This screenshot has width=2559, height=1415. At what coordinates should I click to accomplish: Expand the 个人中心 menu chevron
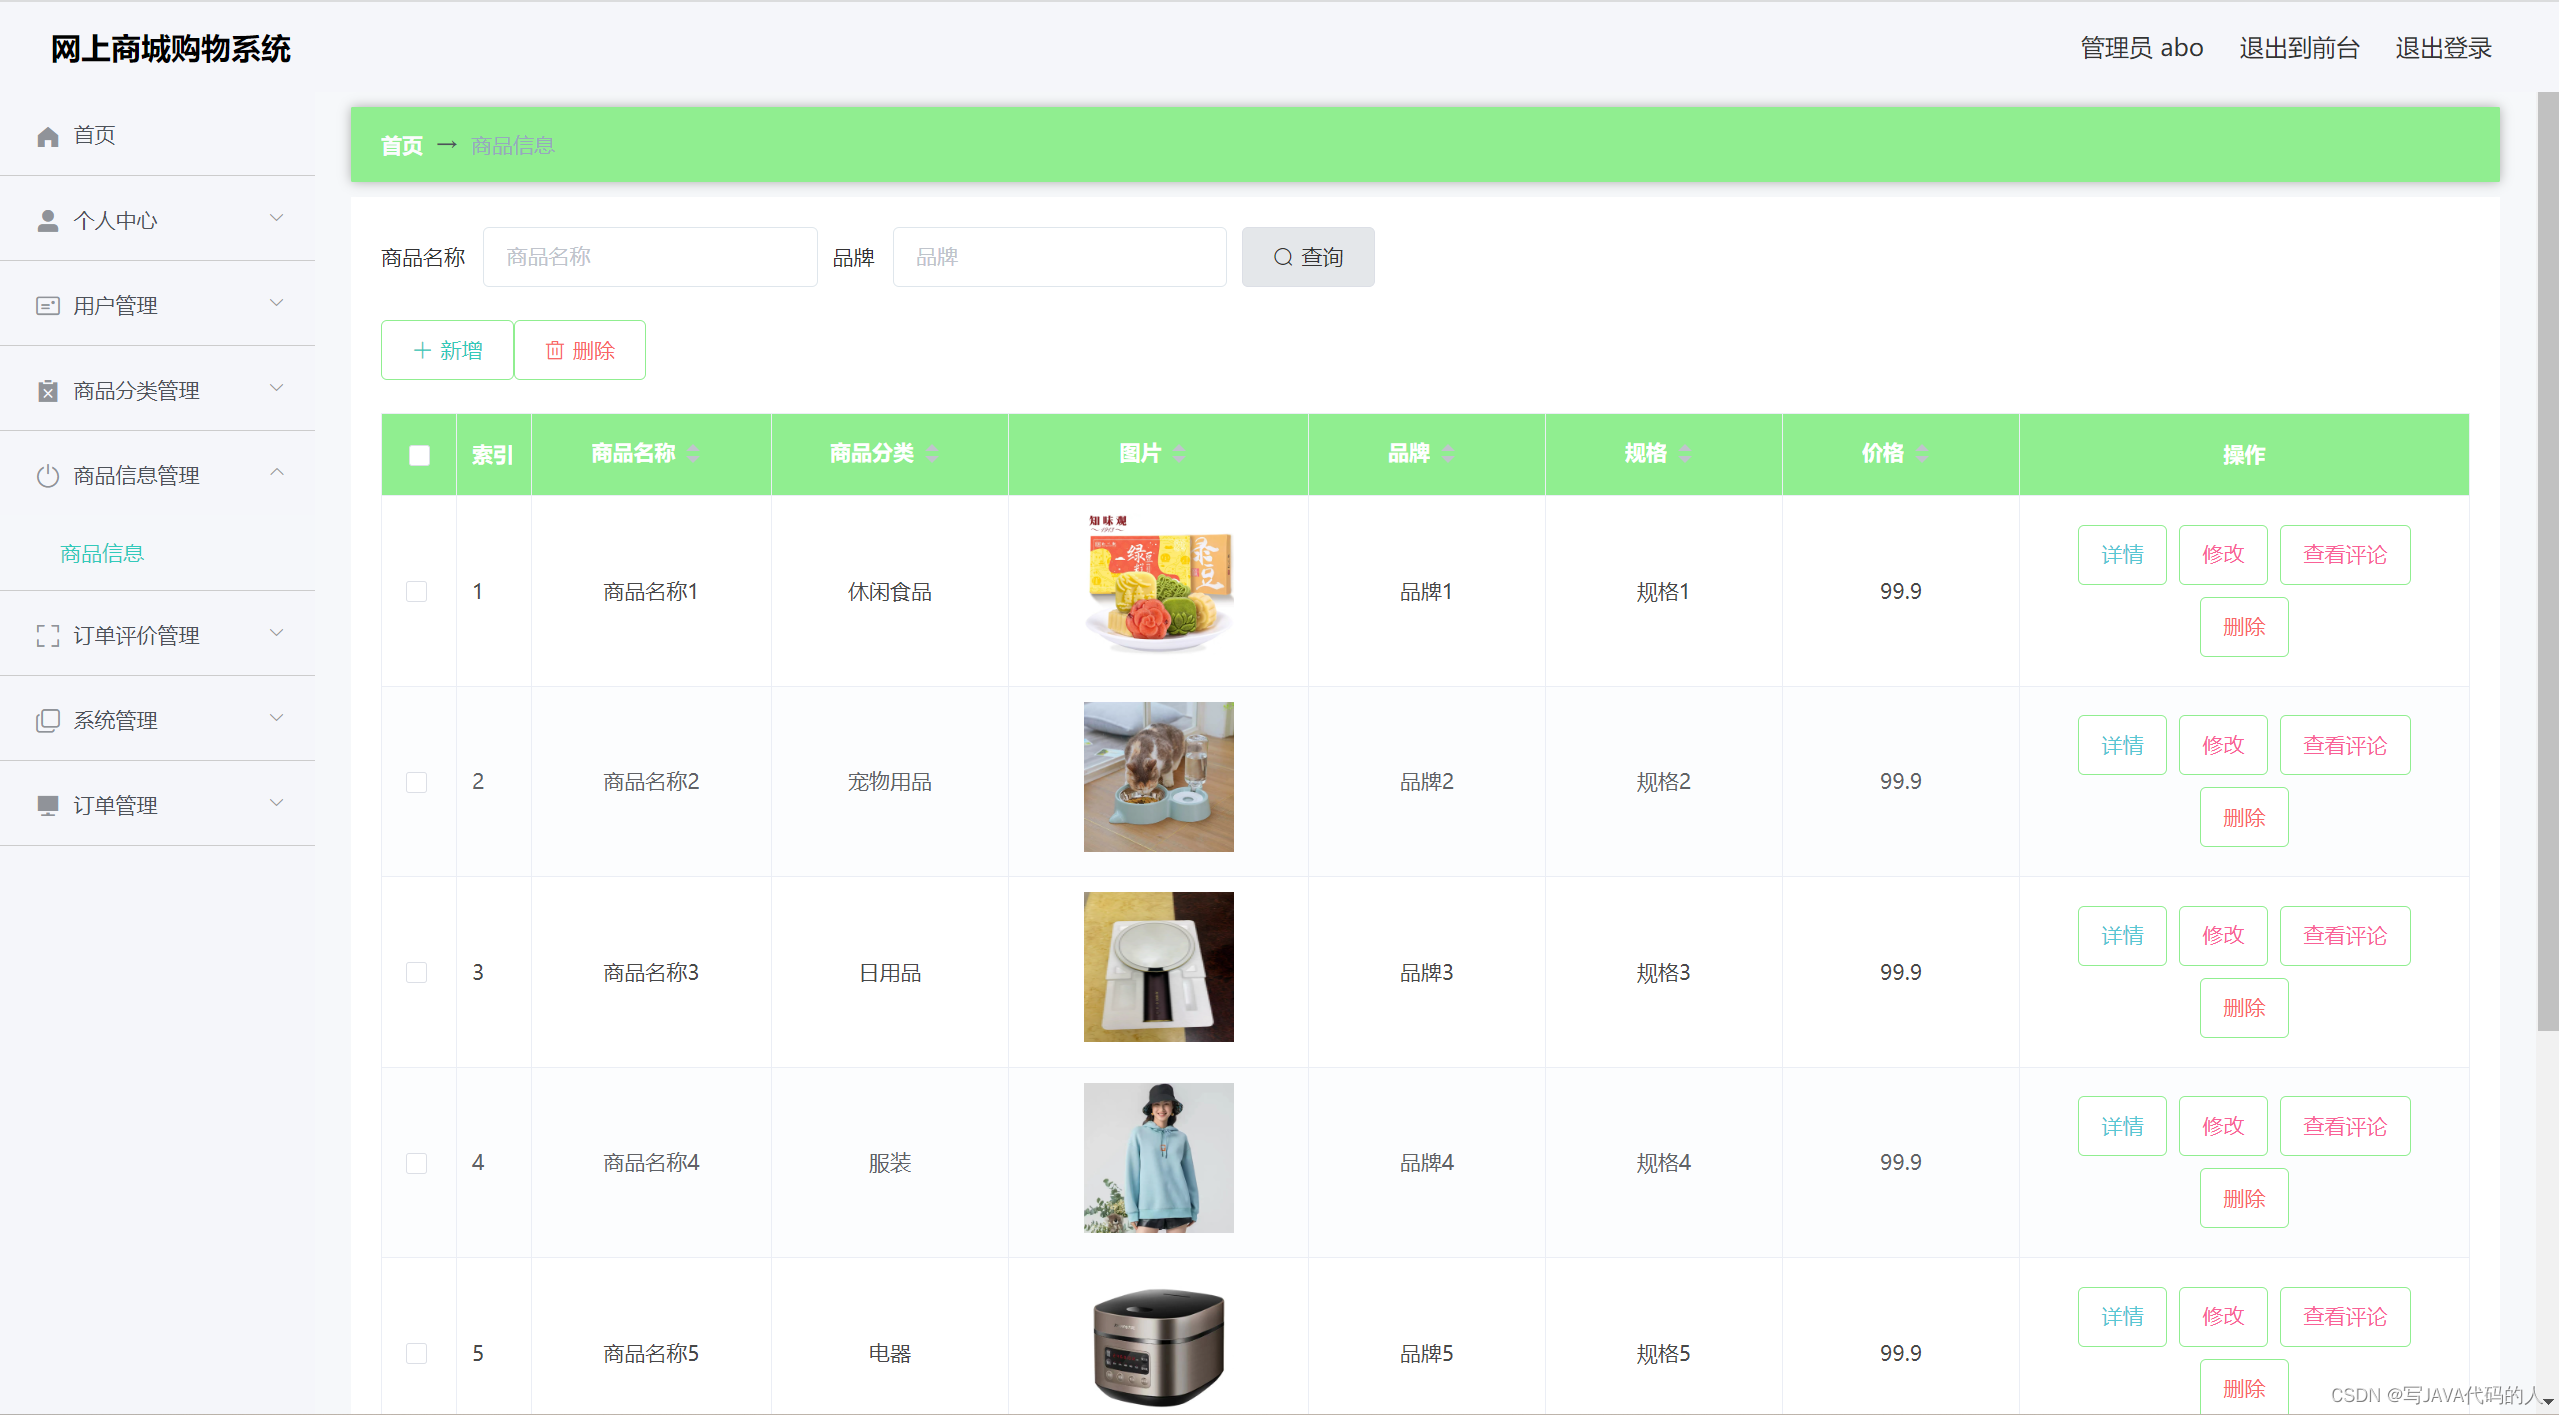point(277,218)
